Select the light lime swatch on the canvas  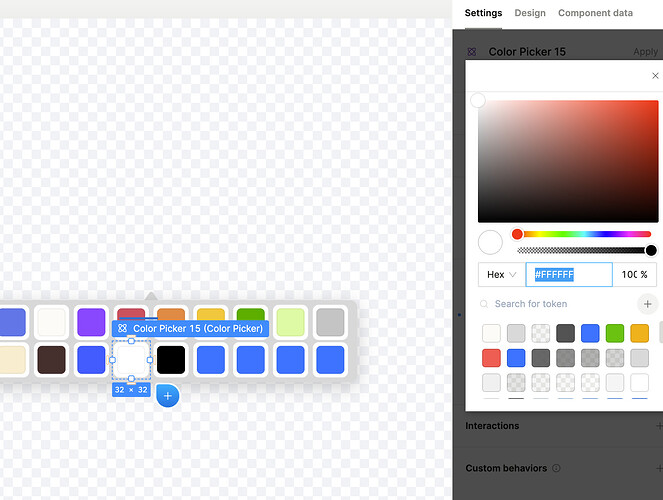pos(290,322)
